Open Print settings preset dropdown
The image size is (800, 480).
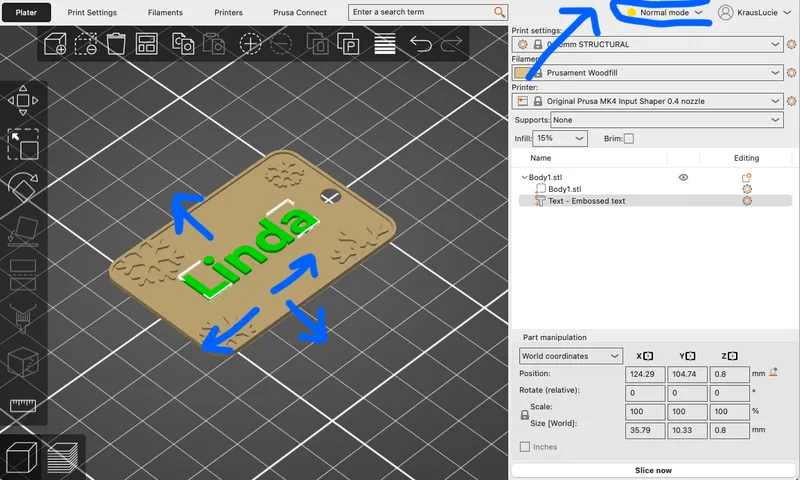648,44
